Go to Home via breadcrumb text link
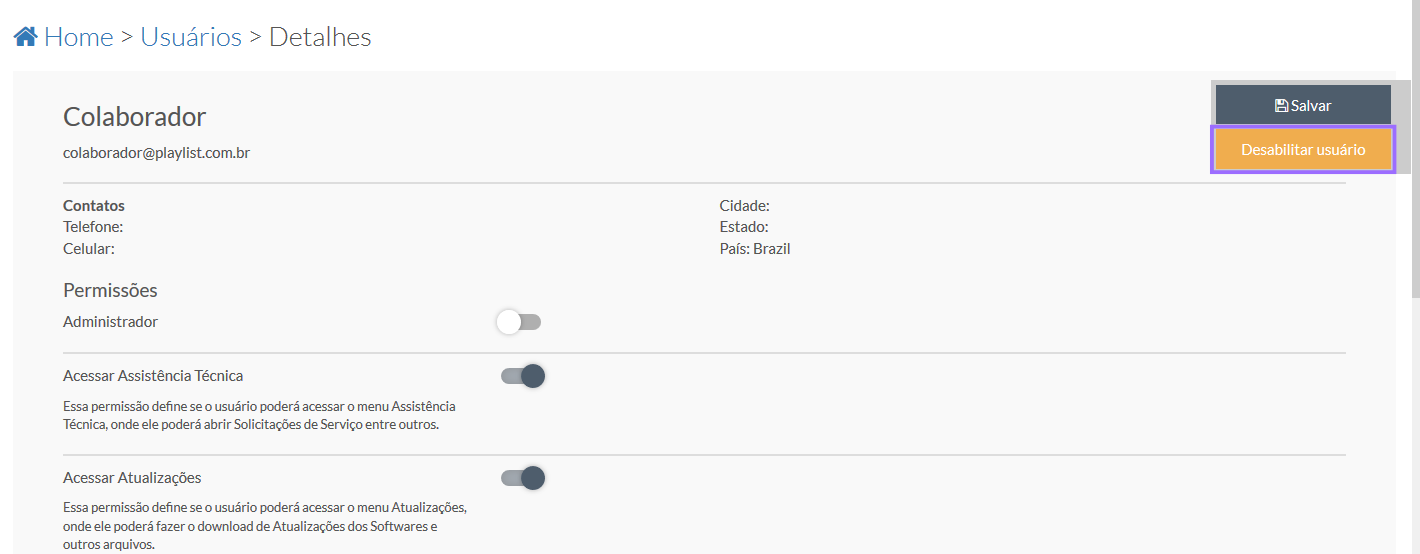Viewport: 1420px width, 554px height. [79, 37]
